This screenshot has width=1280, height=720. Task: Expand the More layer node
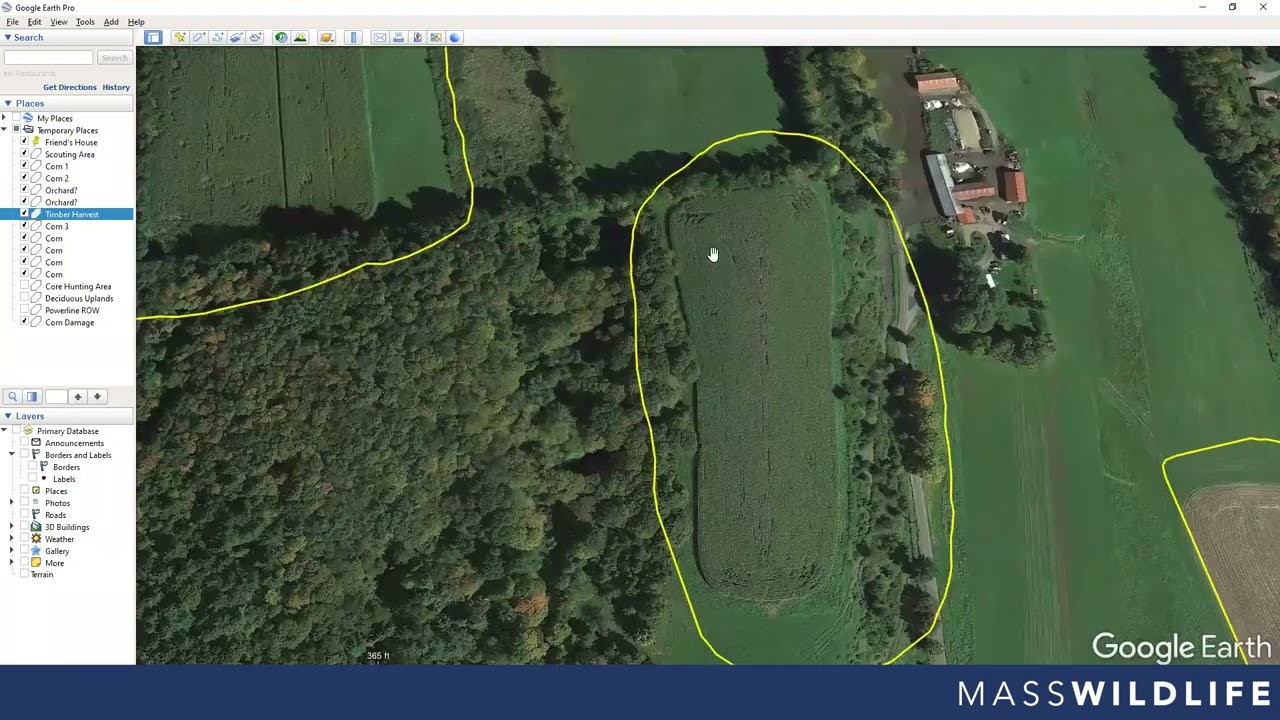click(12, 563)
